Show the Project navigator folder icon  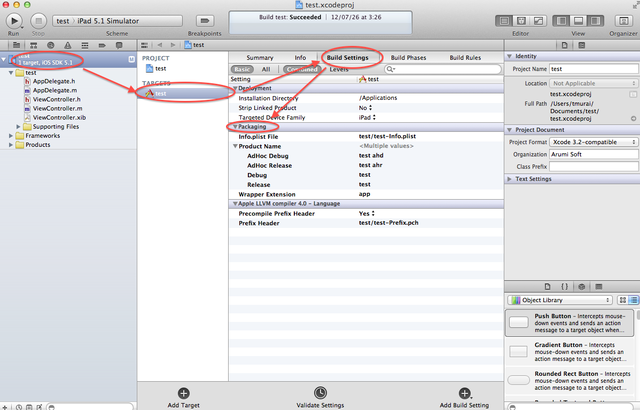click(16, 45)
